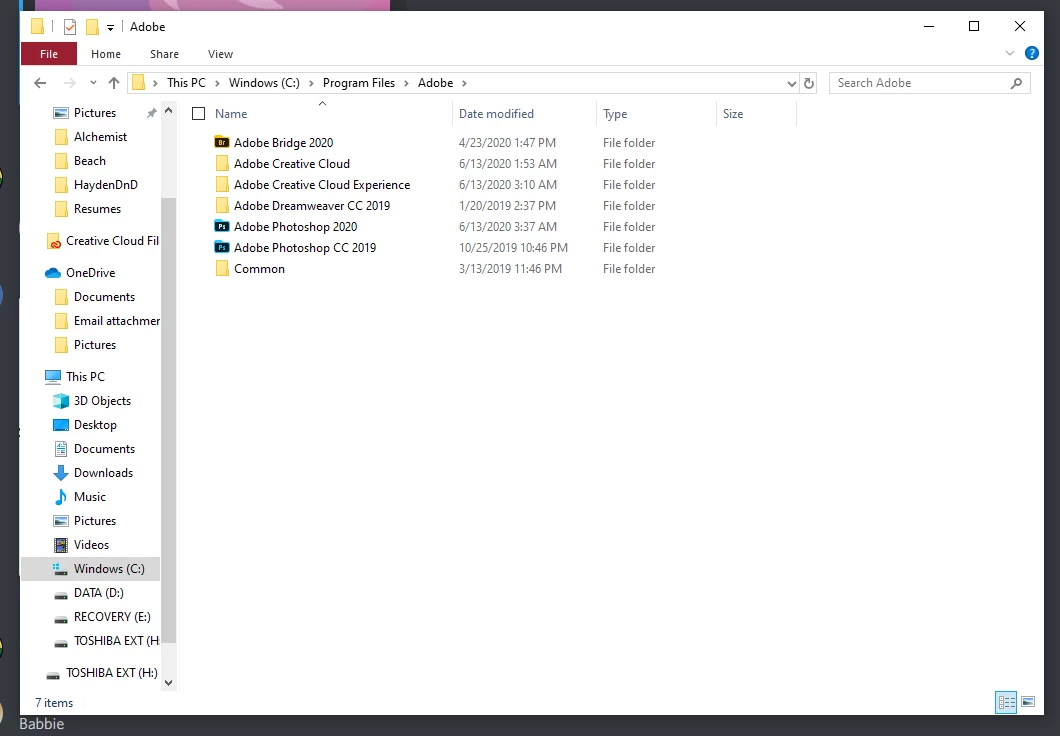Click the Common folder icon
Image resolution: width=1060 pixels, height=736 pixels.
pos(222,268)
